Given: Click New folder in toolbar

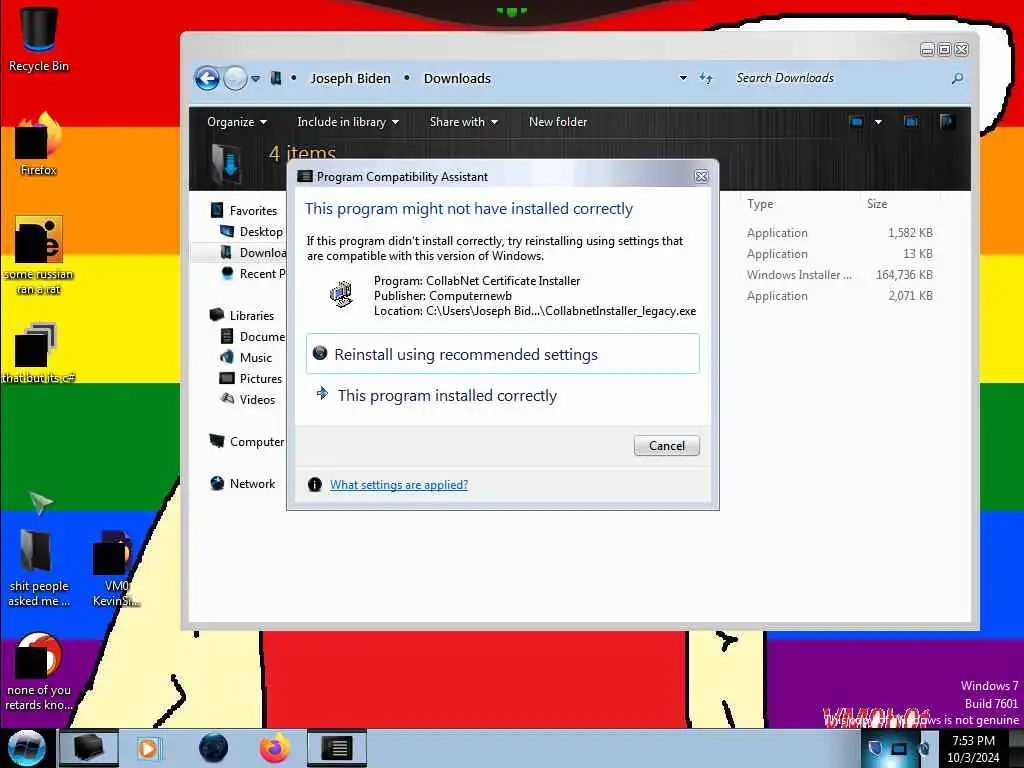Looking at the screenshot, I should pos(558,122).
